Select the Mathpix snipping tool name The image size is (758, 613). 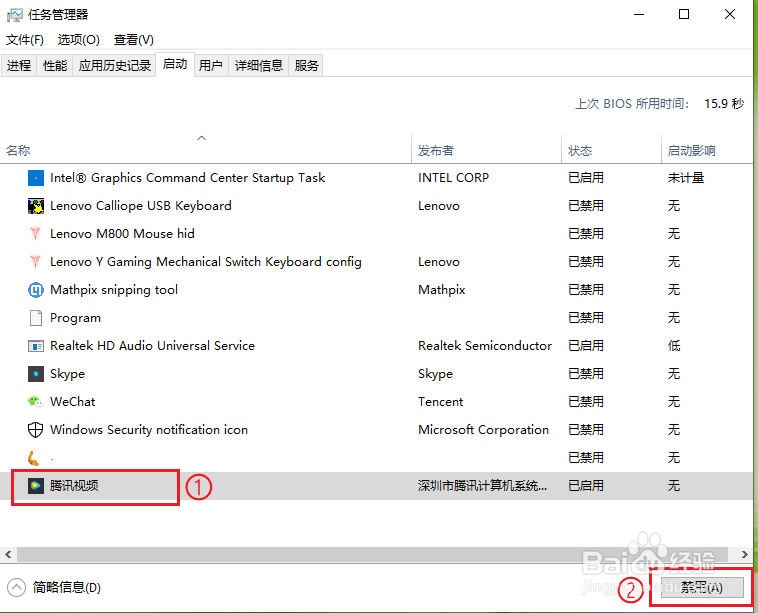[x=114, y=290]
